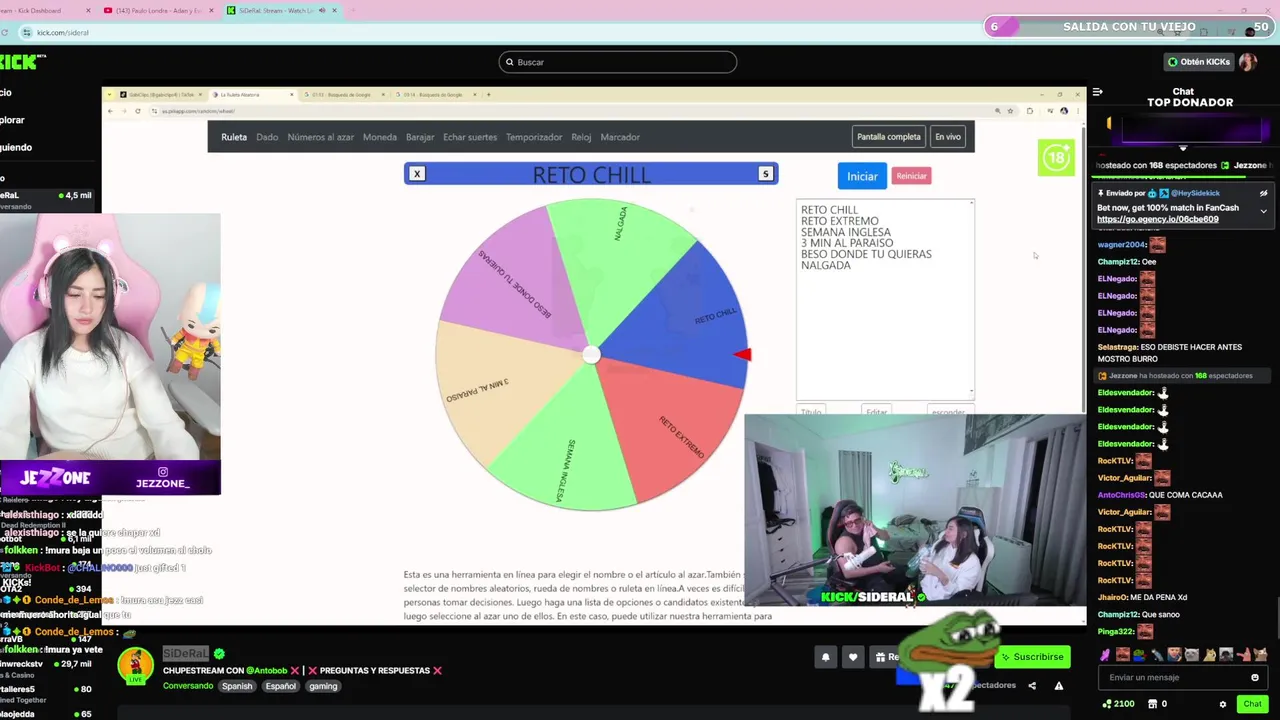Viewport: 1280px width, 720px height.
Task: Click the Jezzone name in host banner
Action: 1249,165
